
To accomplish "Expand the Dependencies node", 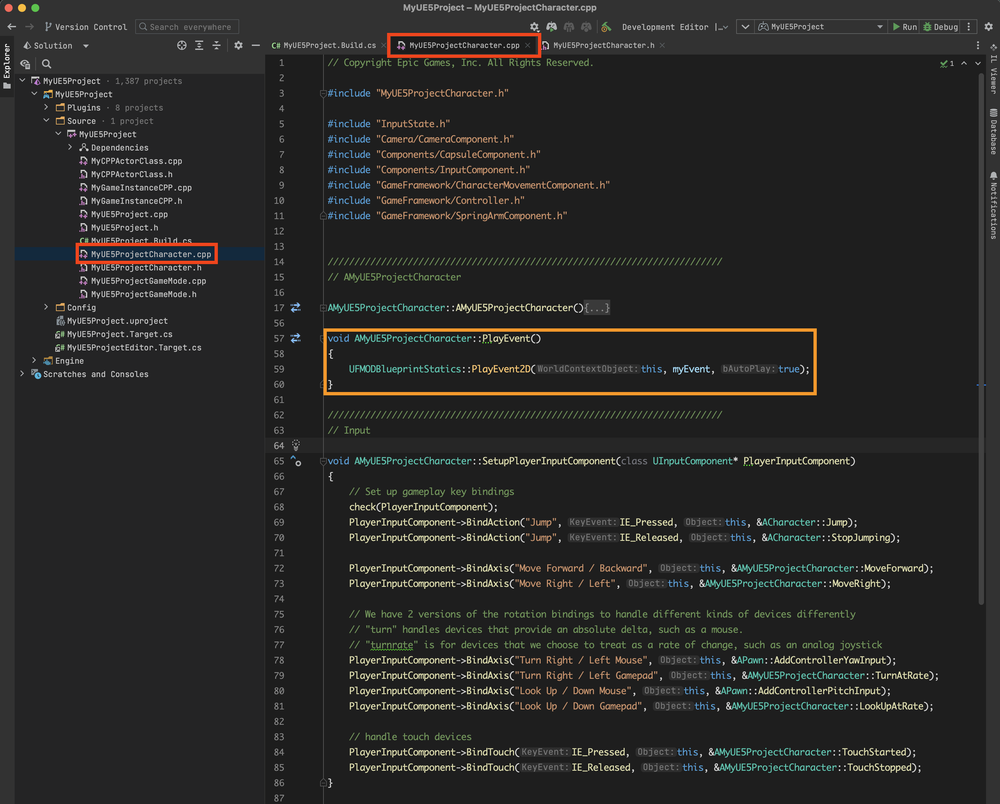I will pos(70,147).
